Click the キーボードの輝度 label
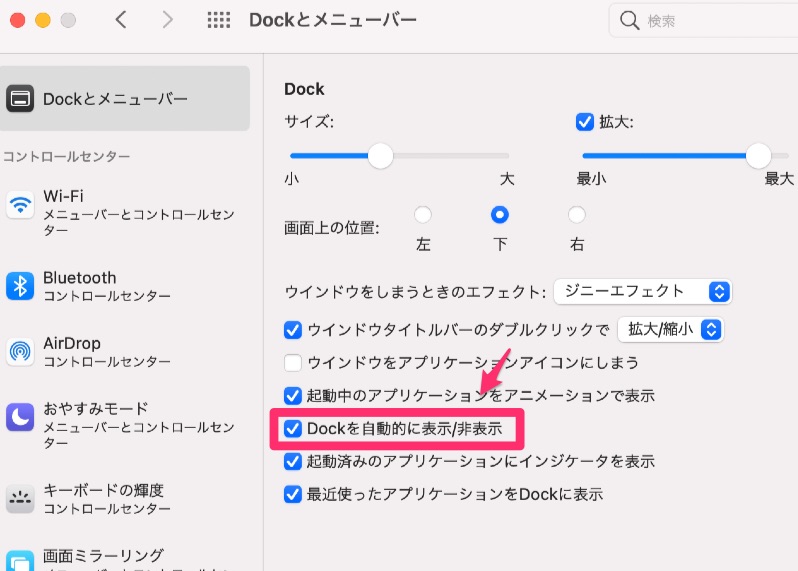Viewport: 798px width, 571px height. pyautogui.click(x=103, y=491)
